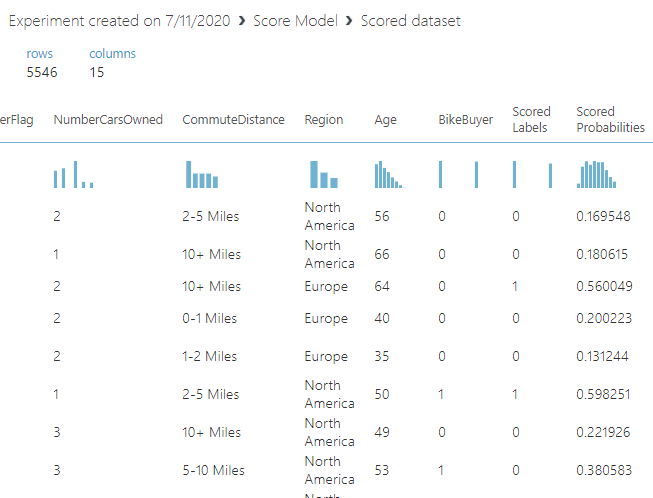Open the Experiment created on 7/11/2020 breadcrumb
653x498 pixels.
pos(120,21)
